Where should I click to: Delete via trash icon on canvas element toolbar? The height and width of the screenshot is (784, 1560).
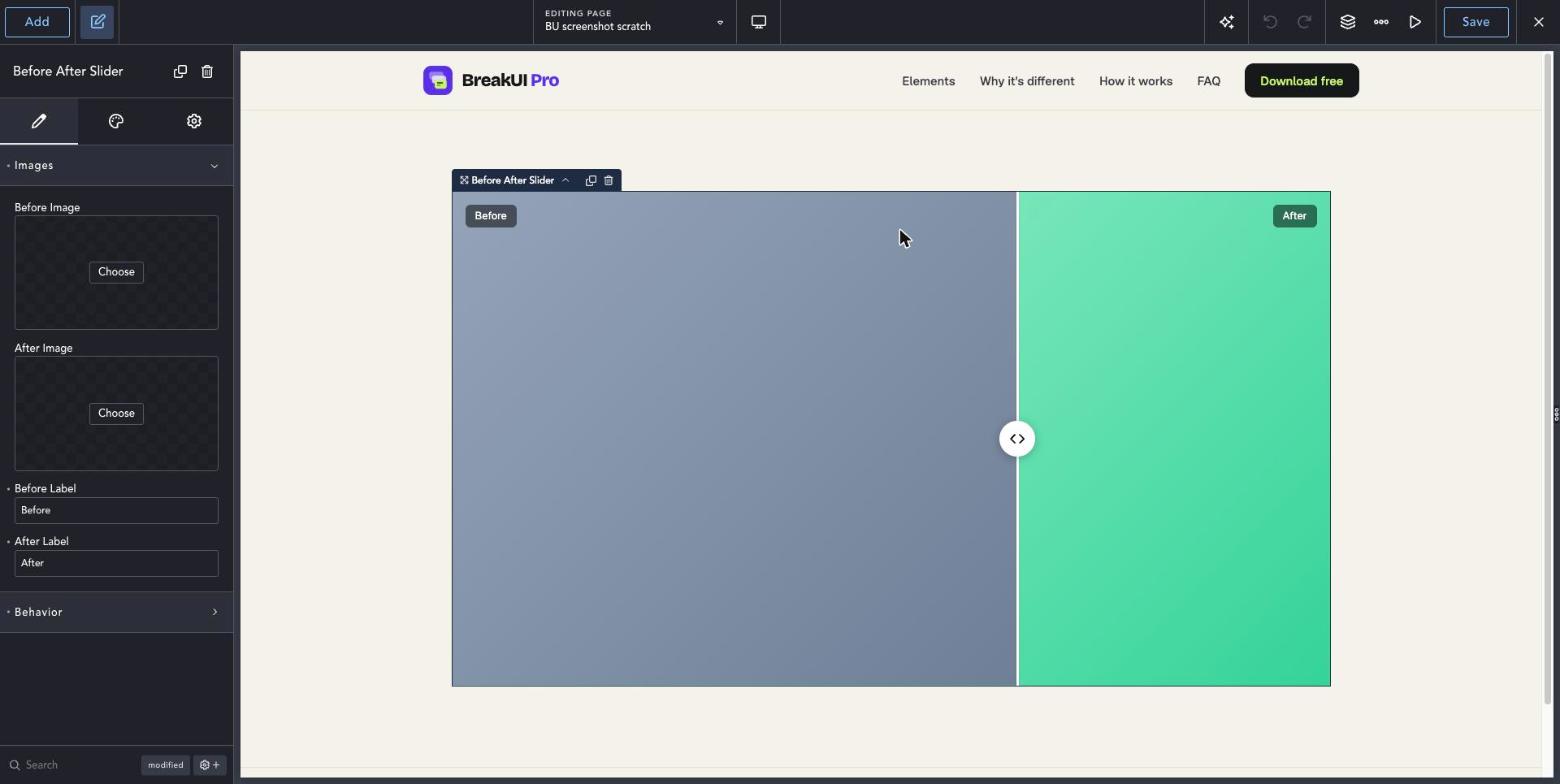tap(608, 181)
